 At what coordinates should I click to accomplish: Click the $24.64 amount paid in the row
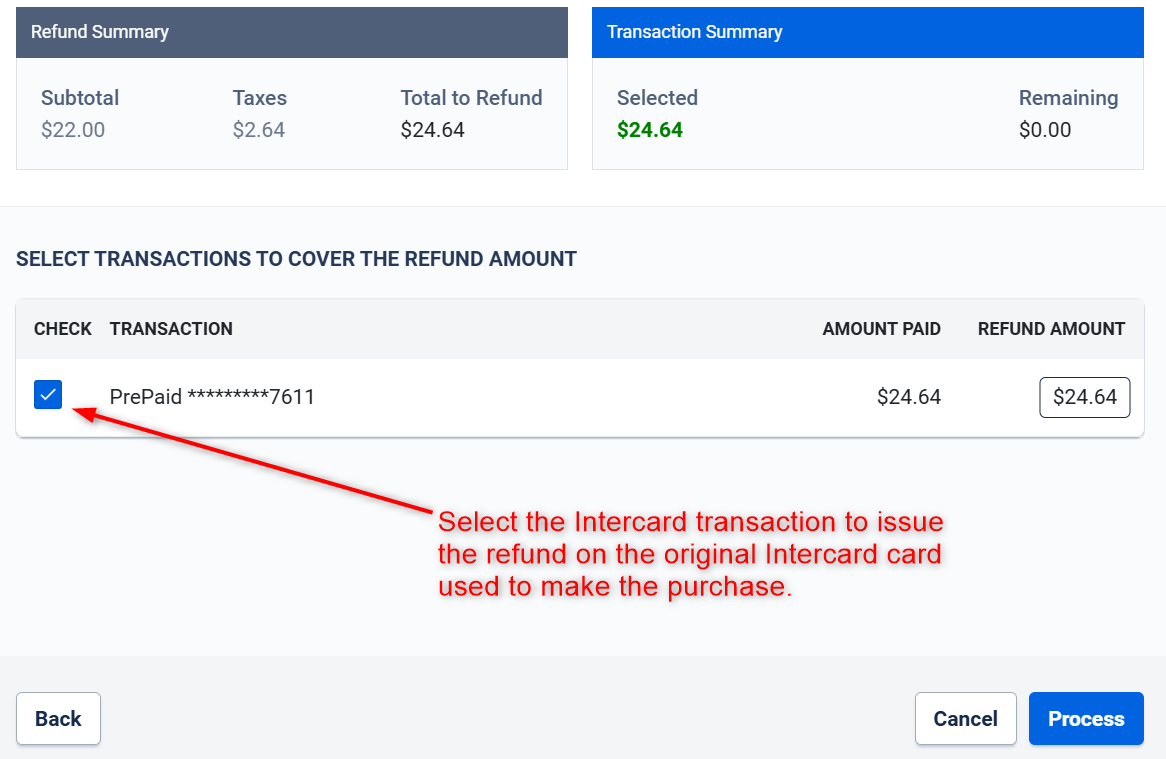(909, 397)
